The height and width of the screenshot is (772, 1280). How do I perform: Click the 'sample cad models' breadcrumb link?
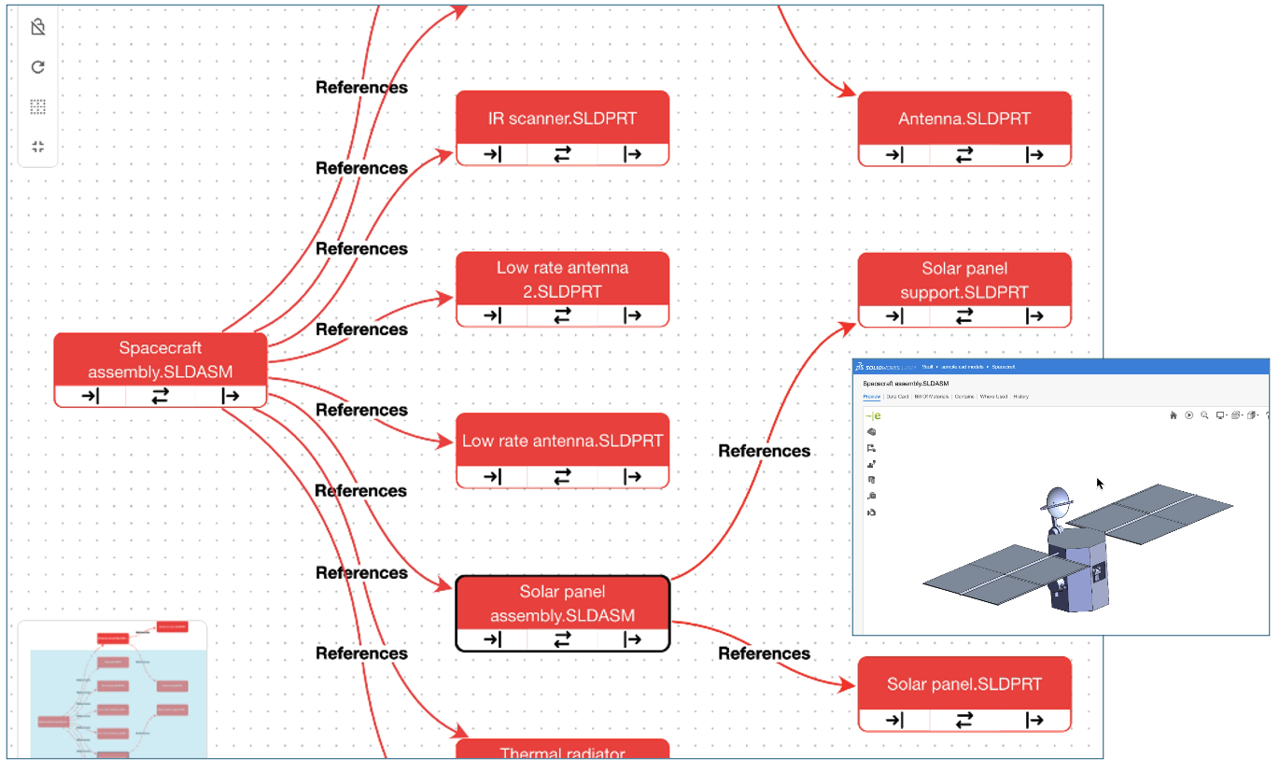[x=962, y=367]
